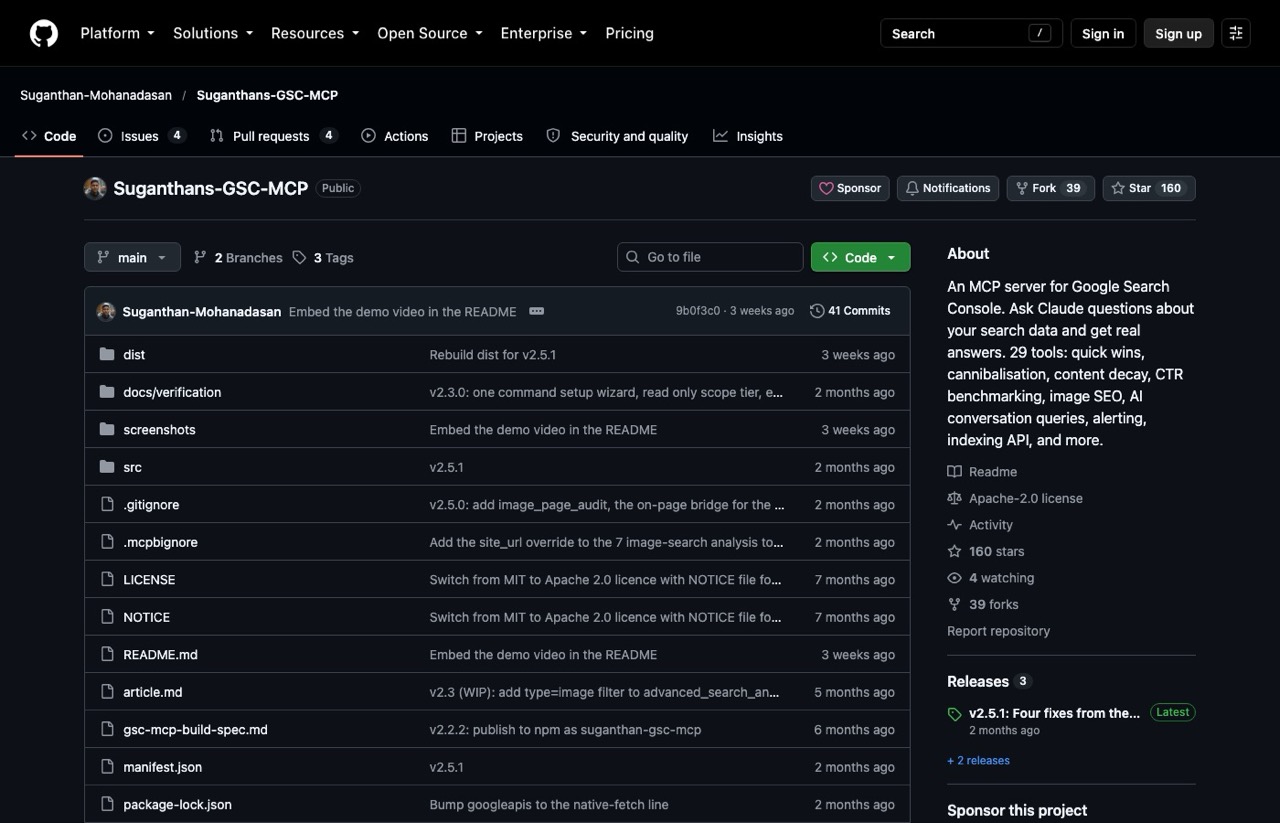Expand the Solutions menu
The image size is (1280, 823).
[212, 33]
